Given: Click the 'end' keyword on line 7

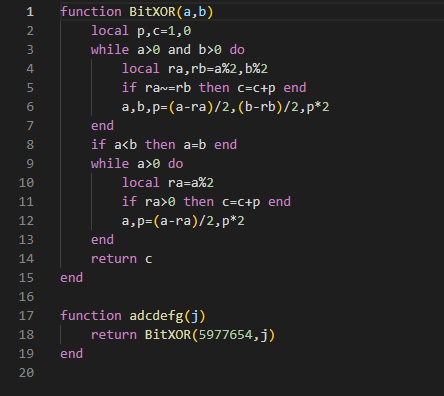Looking at the screenshot, I should point(102,126).
